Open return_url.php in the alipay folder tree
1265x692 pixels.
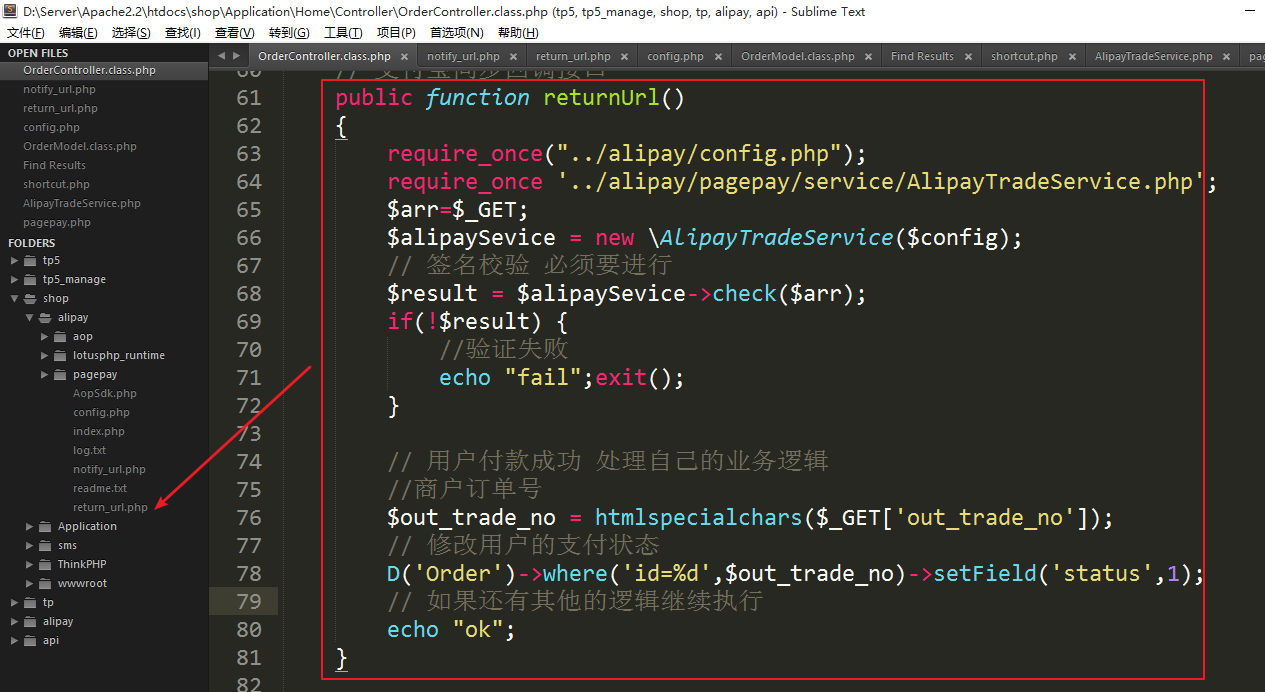110,507
